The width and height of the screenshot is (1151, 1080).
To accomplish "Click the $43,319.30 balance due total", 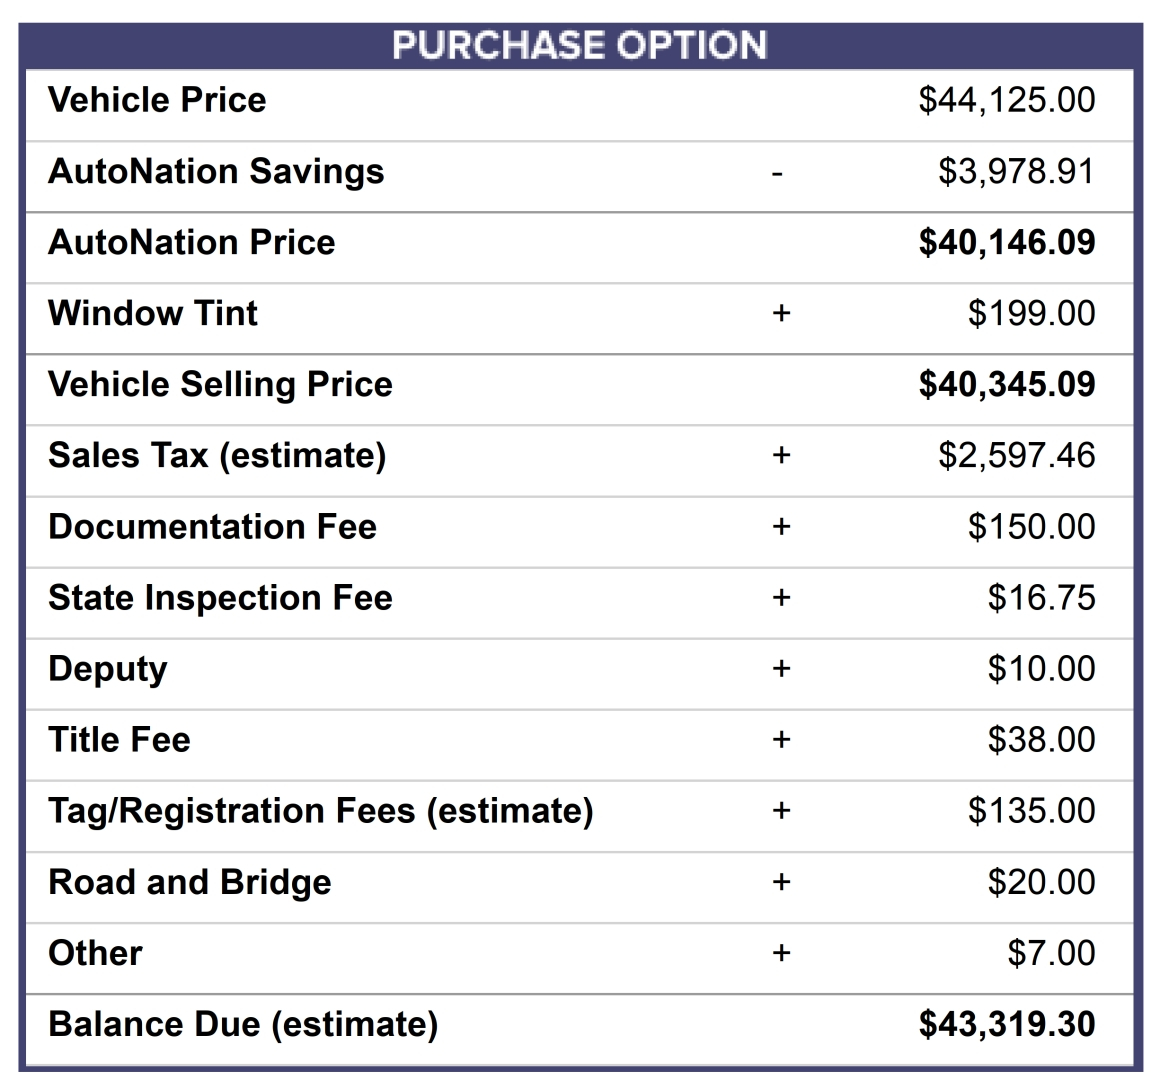I will coord(1006,1024).
